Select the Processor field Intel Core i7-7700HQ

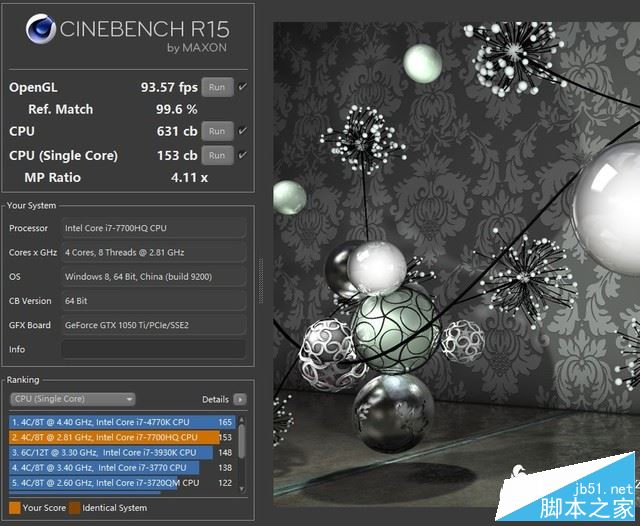(153, 228)
